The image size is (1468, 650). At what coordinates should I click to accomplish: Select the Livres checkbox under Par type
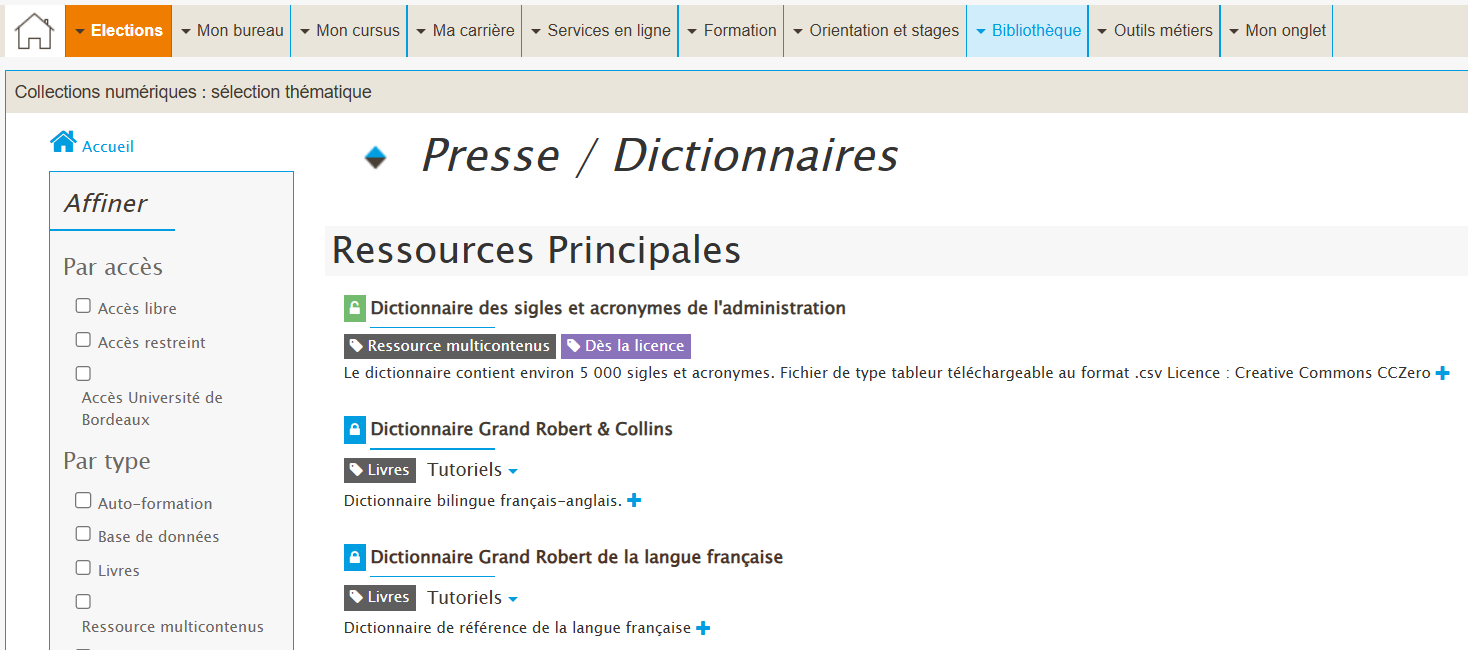(83, 568)
